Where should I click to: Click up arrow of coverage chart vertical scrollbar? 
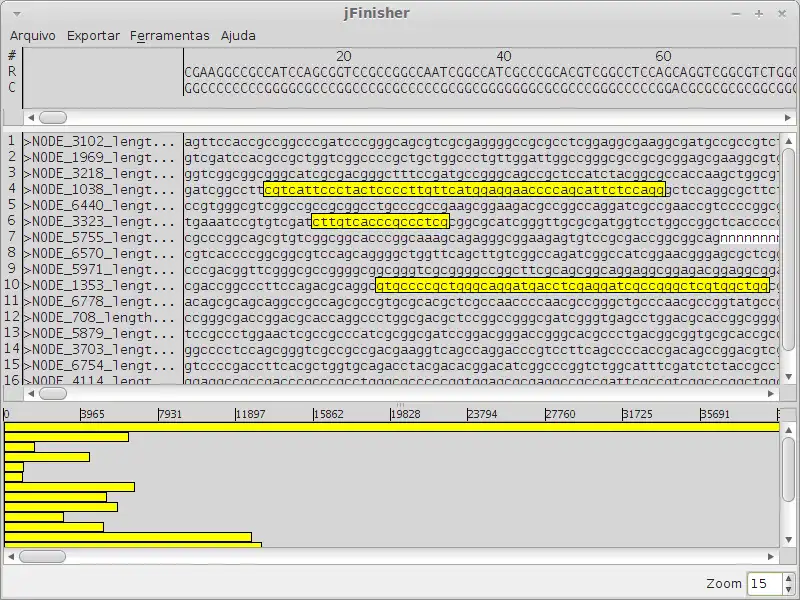click(788, 430)
